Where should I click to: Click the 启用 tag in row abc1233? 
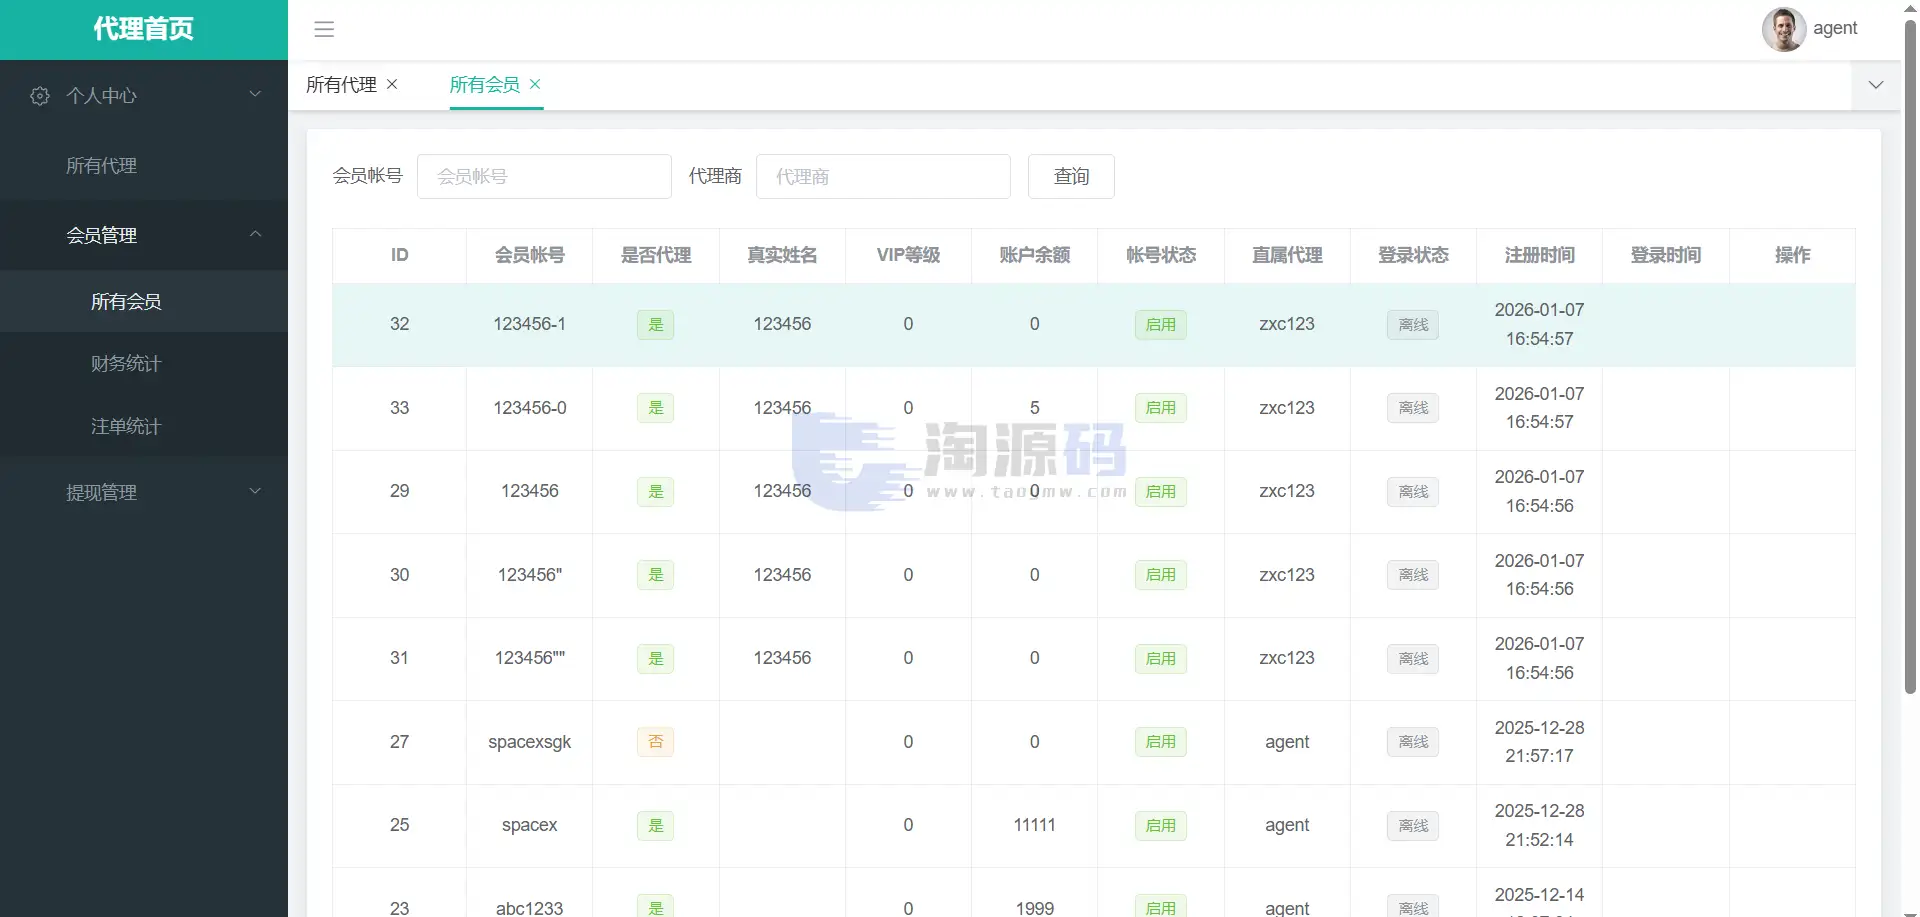pos(1161,907)
